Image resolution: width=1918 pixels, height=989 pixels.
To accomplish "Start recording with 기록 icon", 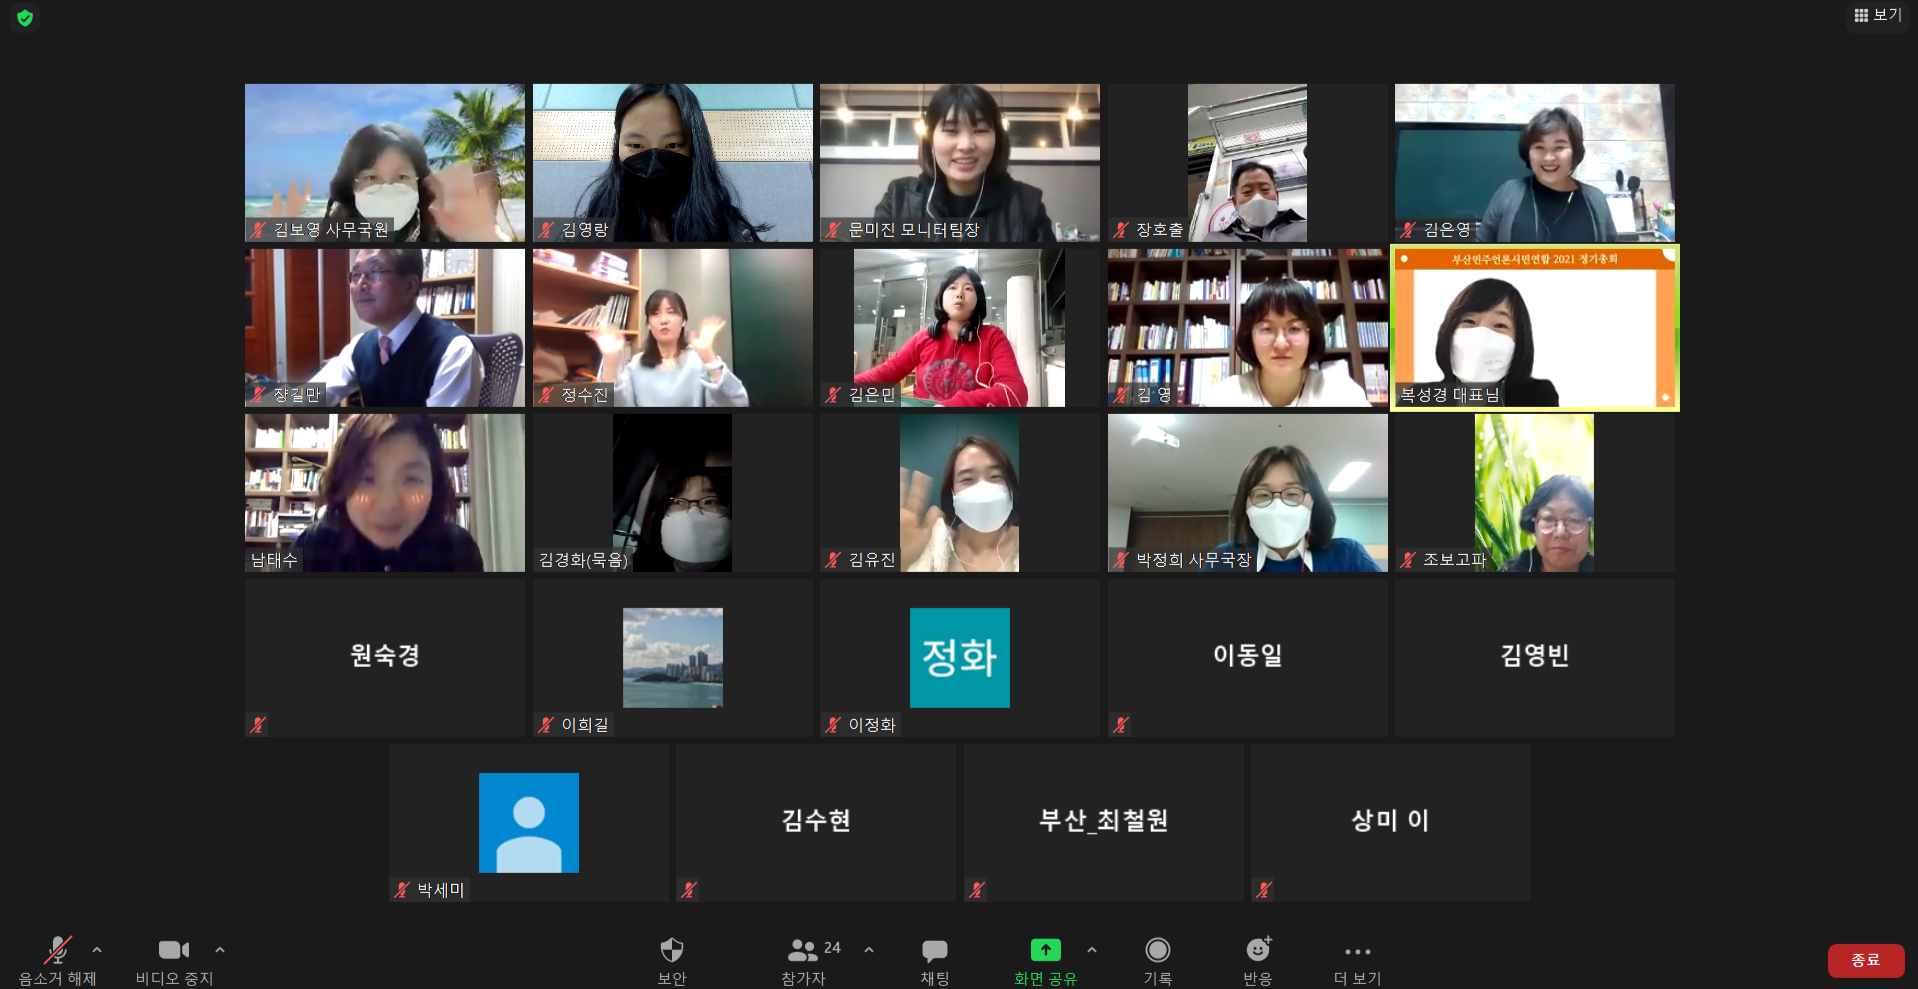I will pos(1158,950).
